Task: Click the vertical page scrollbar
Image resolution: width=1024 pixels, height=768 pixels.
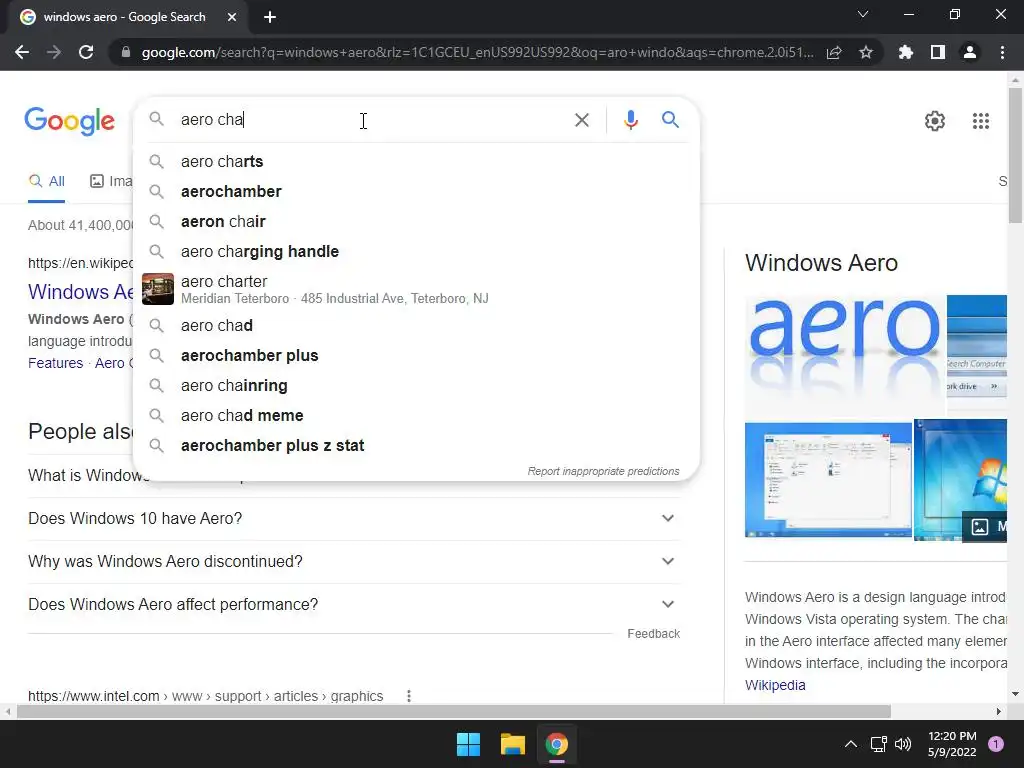Action: (x=1015, y=155)
